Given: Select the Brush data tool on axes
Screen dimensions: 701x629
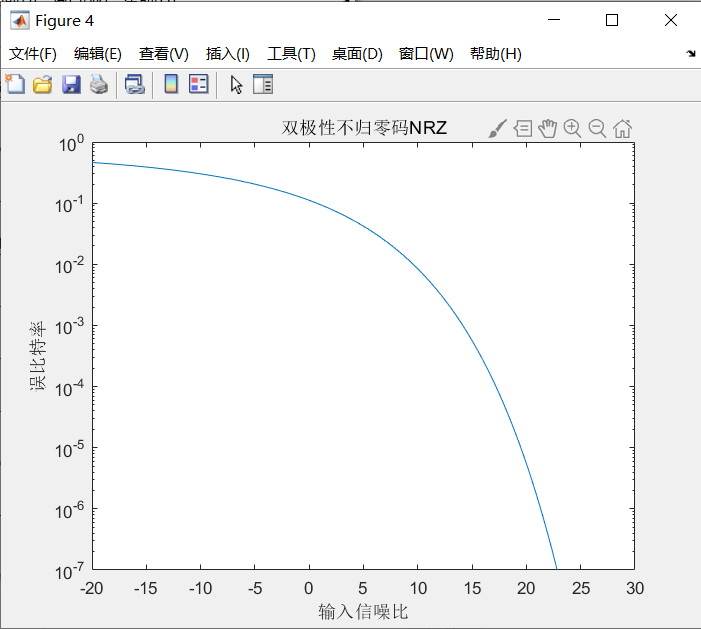Looking at the screenshot, I should click(498, 129).
